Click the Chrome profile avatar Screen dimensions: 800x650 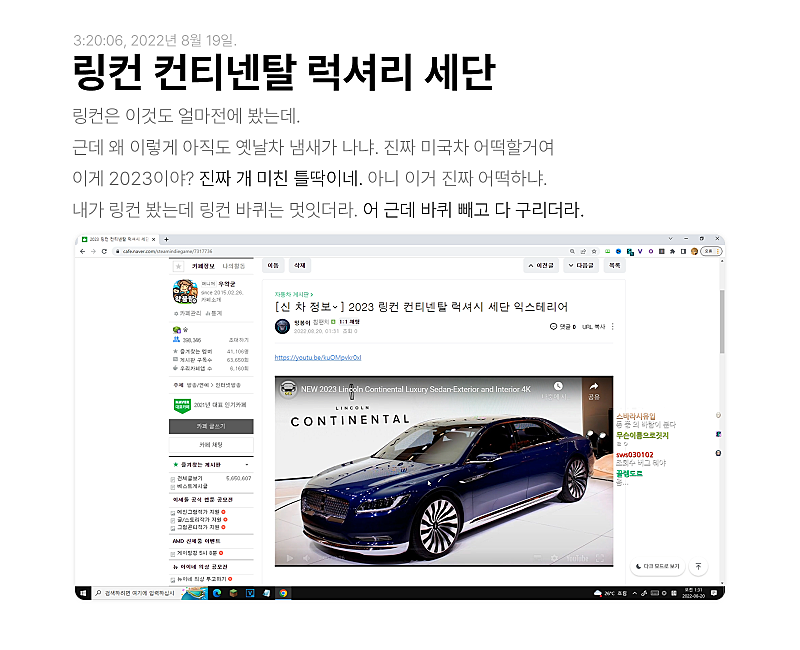[x=694, y=252]
